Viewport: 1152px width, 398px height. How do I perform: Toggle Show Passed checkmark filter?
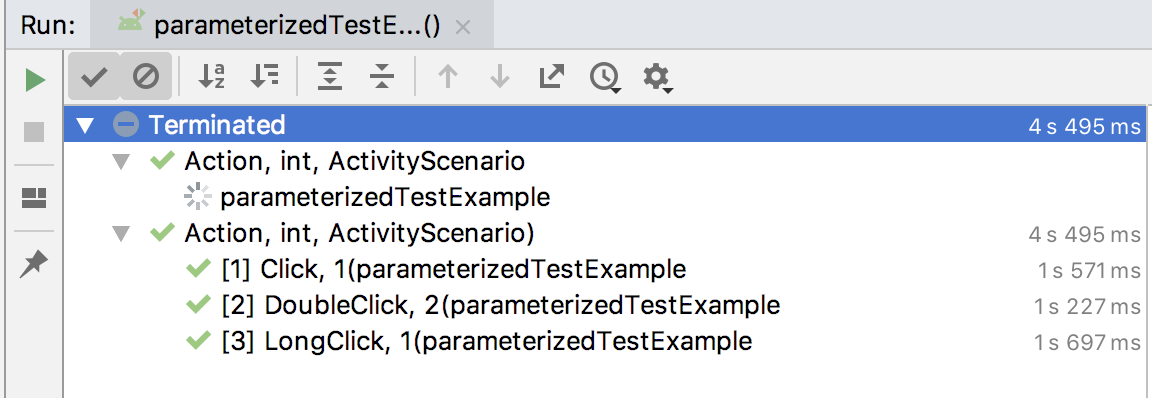(x=94, y=76)
